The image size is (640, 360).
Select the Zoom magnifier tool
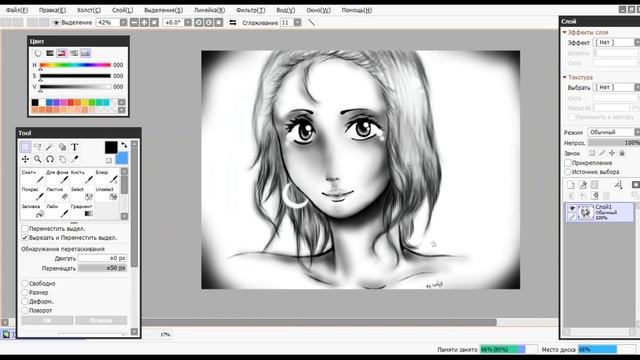pos(38,159)
